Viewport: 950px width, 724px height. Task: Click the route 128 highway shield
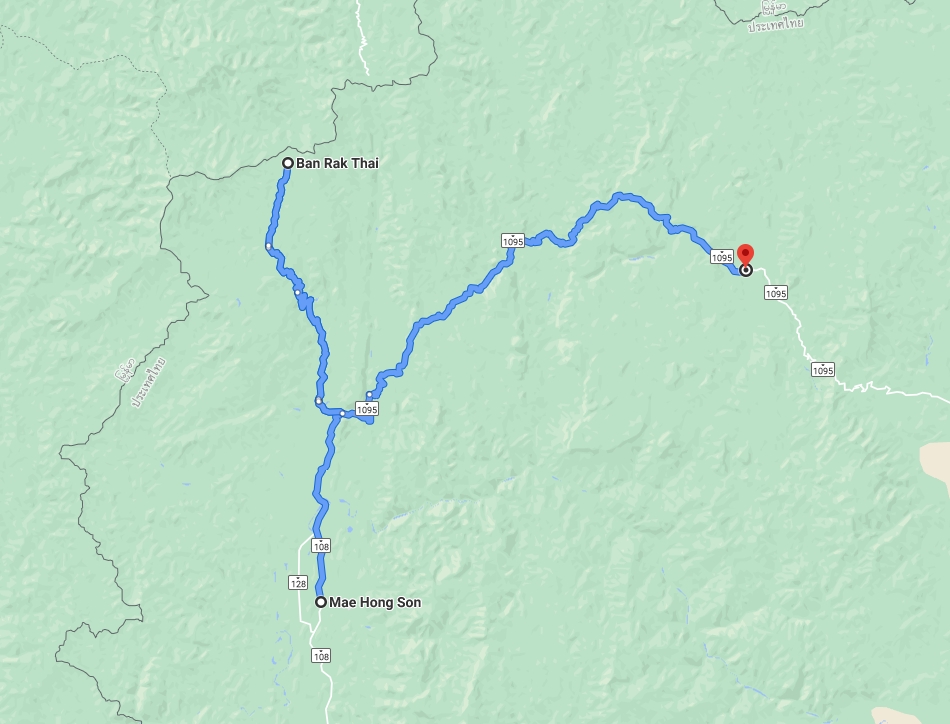click(297, 583)
